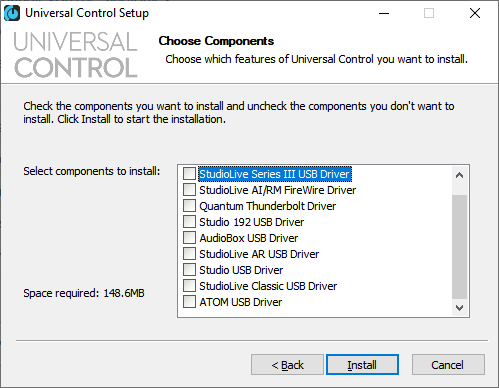The width and height of the screenshot is (499, 388).
Task: Check the StudioLive Series III USB Driver box
Action: [x=189, y=174]
